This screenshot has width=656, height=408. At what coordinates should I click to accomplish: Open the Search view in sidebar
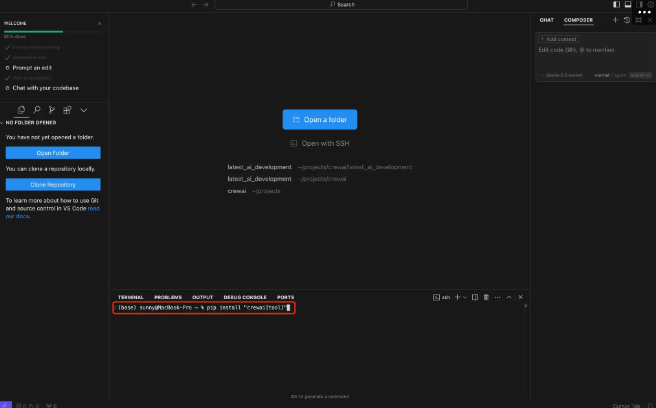click(x=37, y=109)
